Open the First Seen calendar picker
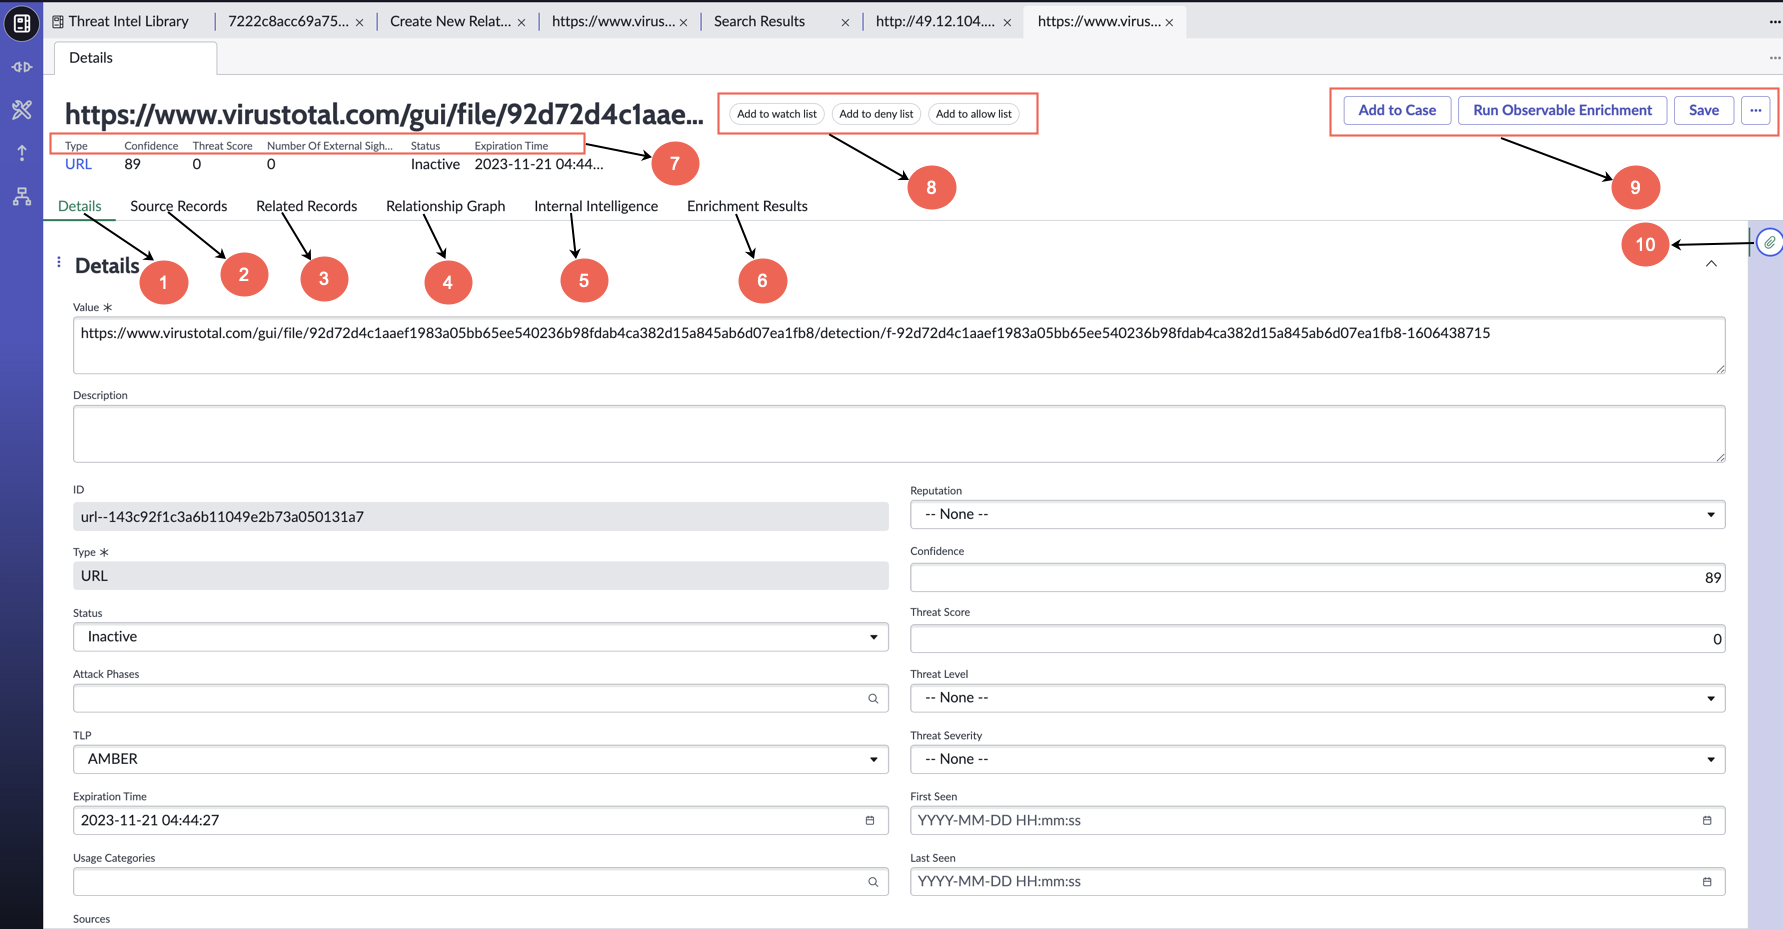Image resolution: width=1783 pixels, height=929 pixels. [1707, 821]
